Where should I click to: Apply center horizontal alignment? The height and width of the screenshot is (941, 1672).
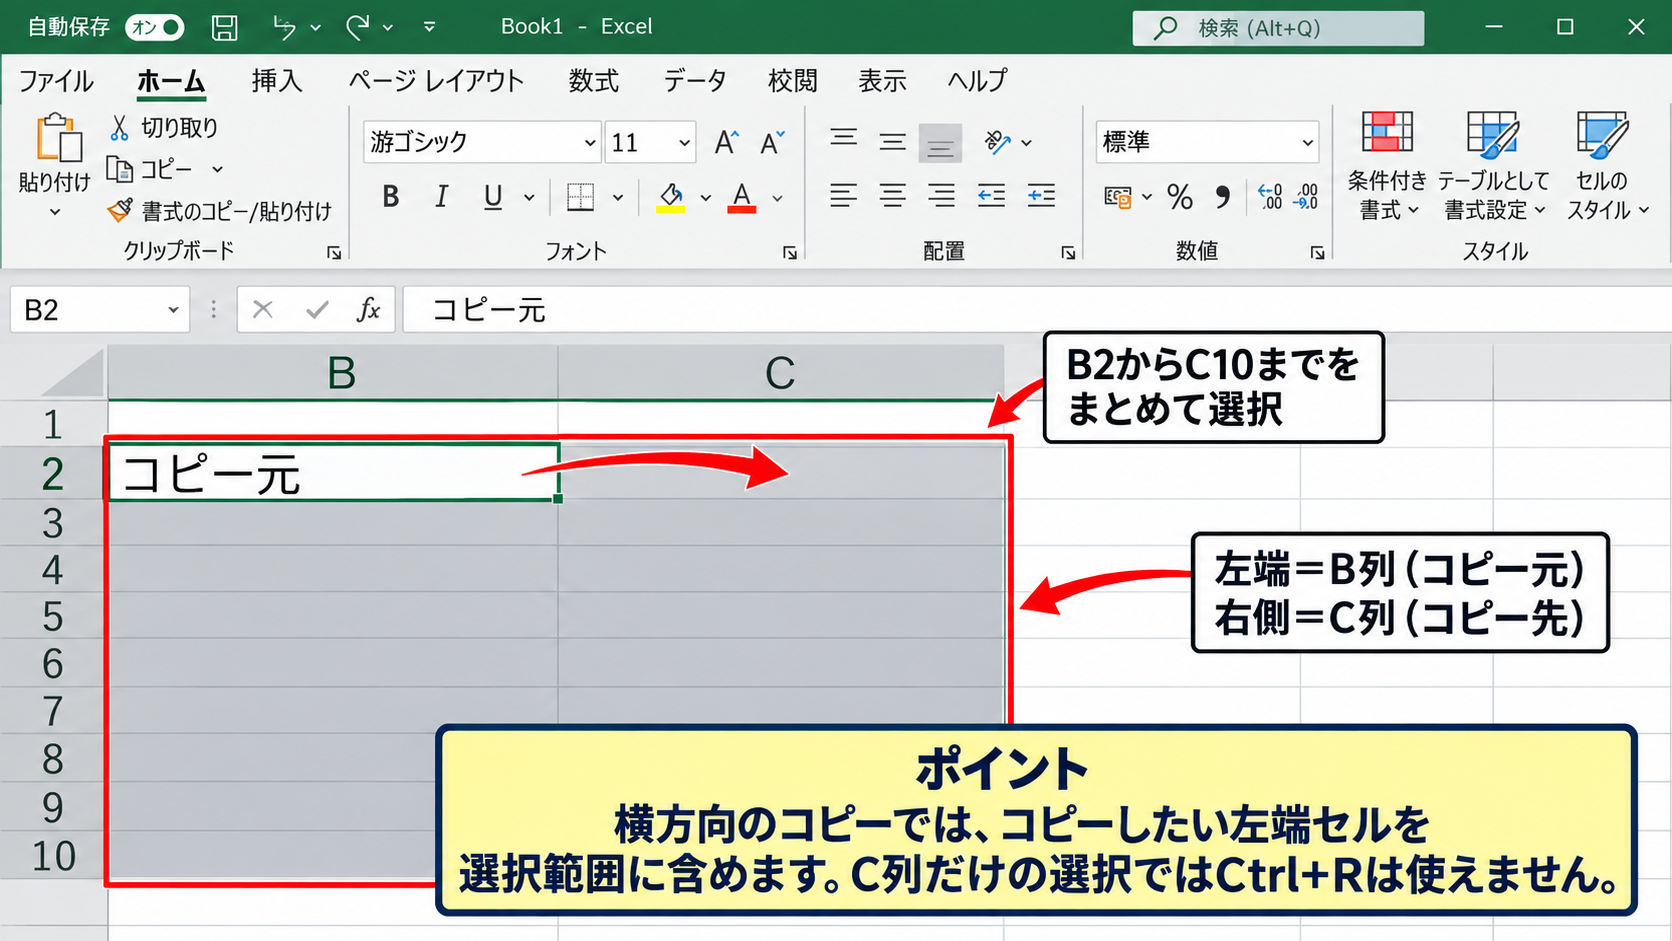click(892, 195)
